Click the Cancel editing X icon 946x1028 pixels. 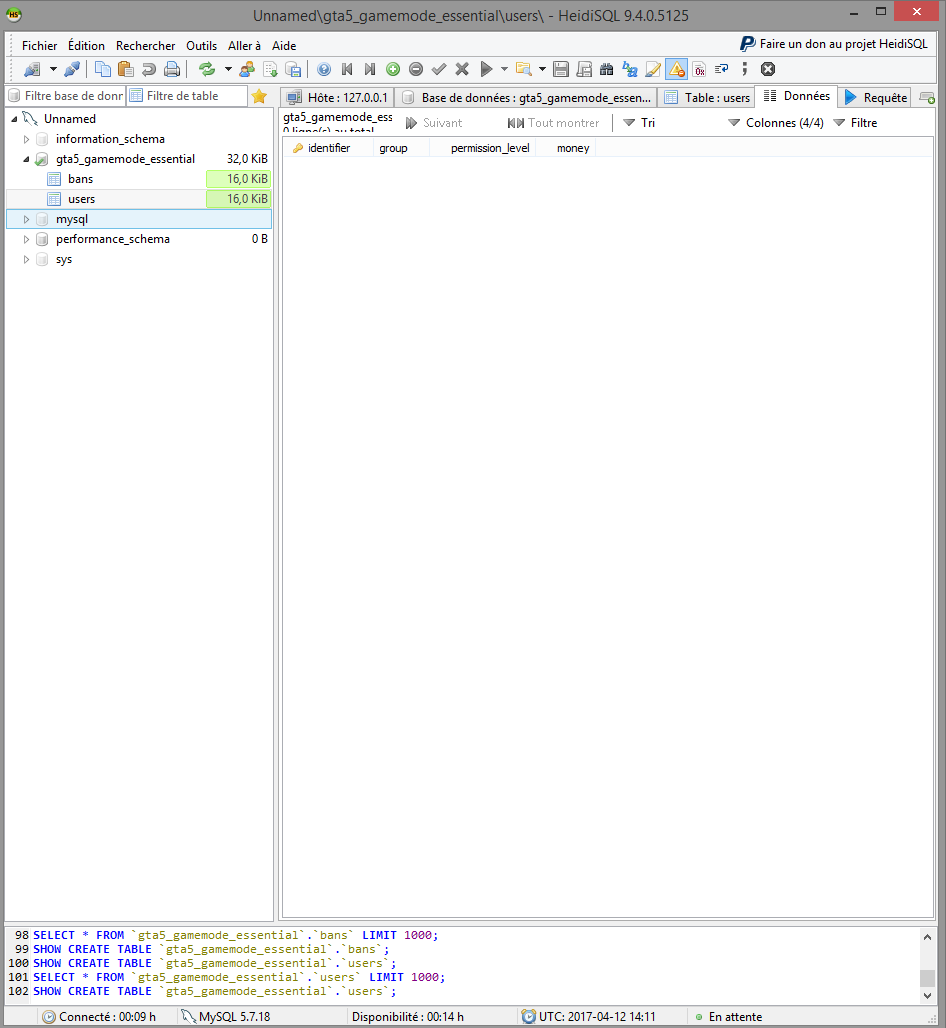462,69
